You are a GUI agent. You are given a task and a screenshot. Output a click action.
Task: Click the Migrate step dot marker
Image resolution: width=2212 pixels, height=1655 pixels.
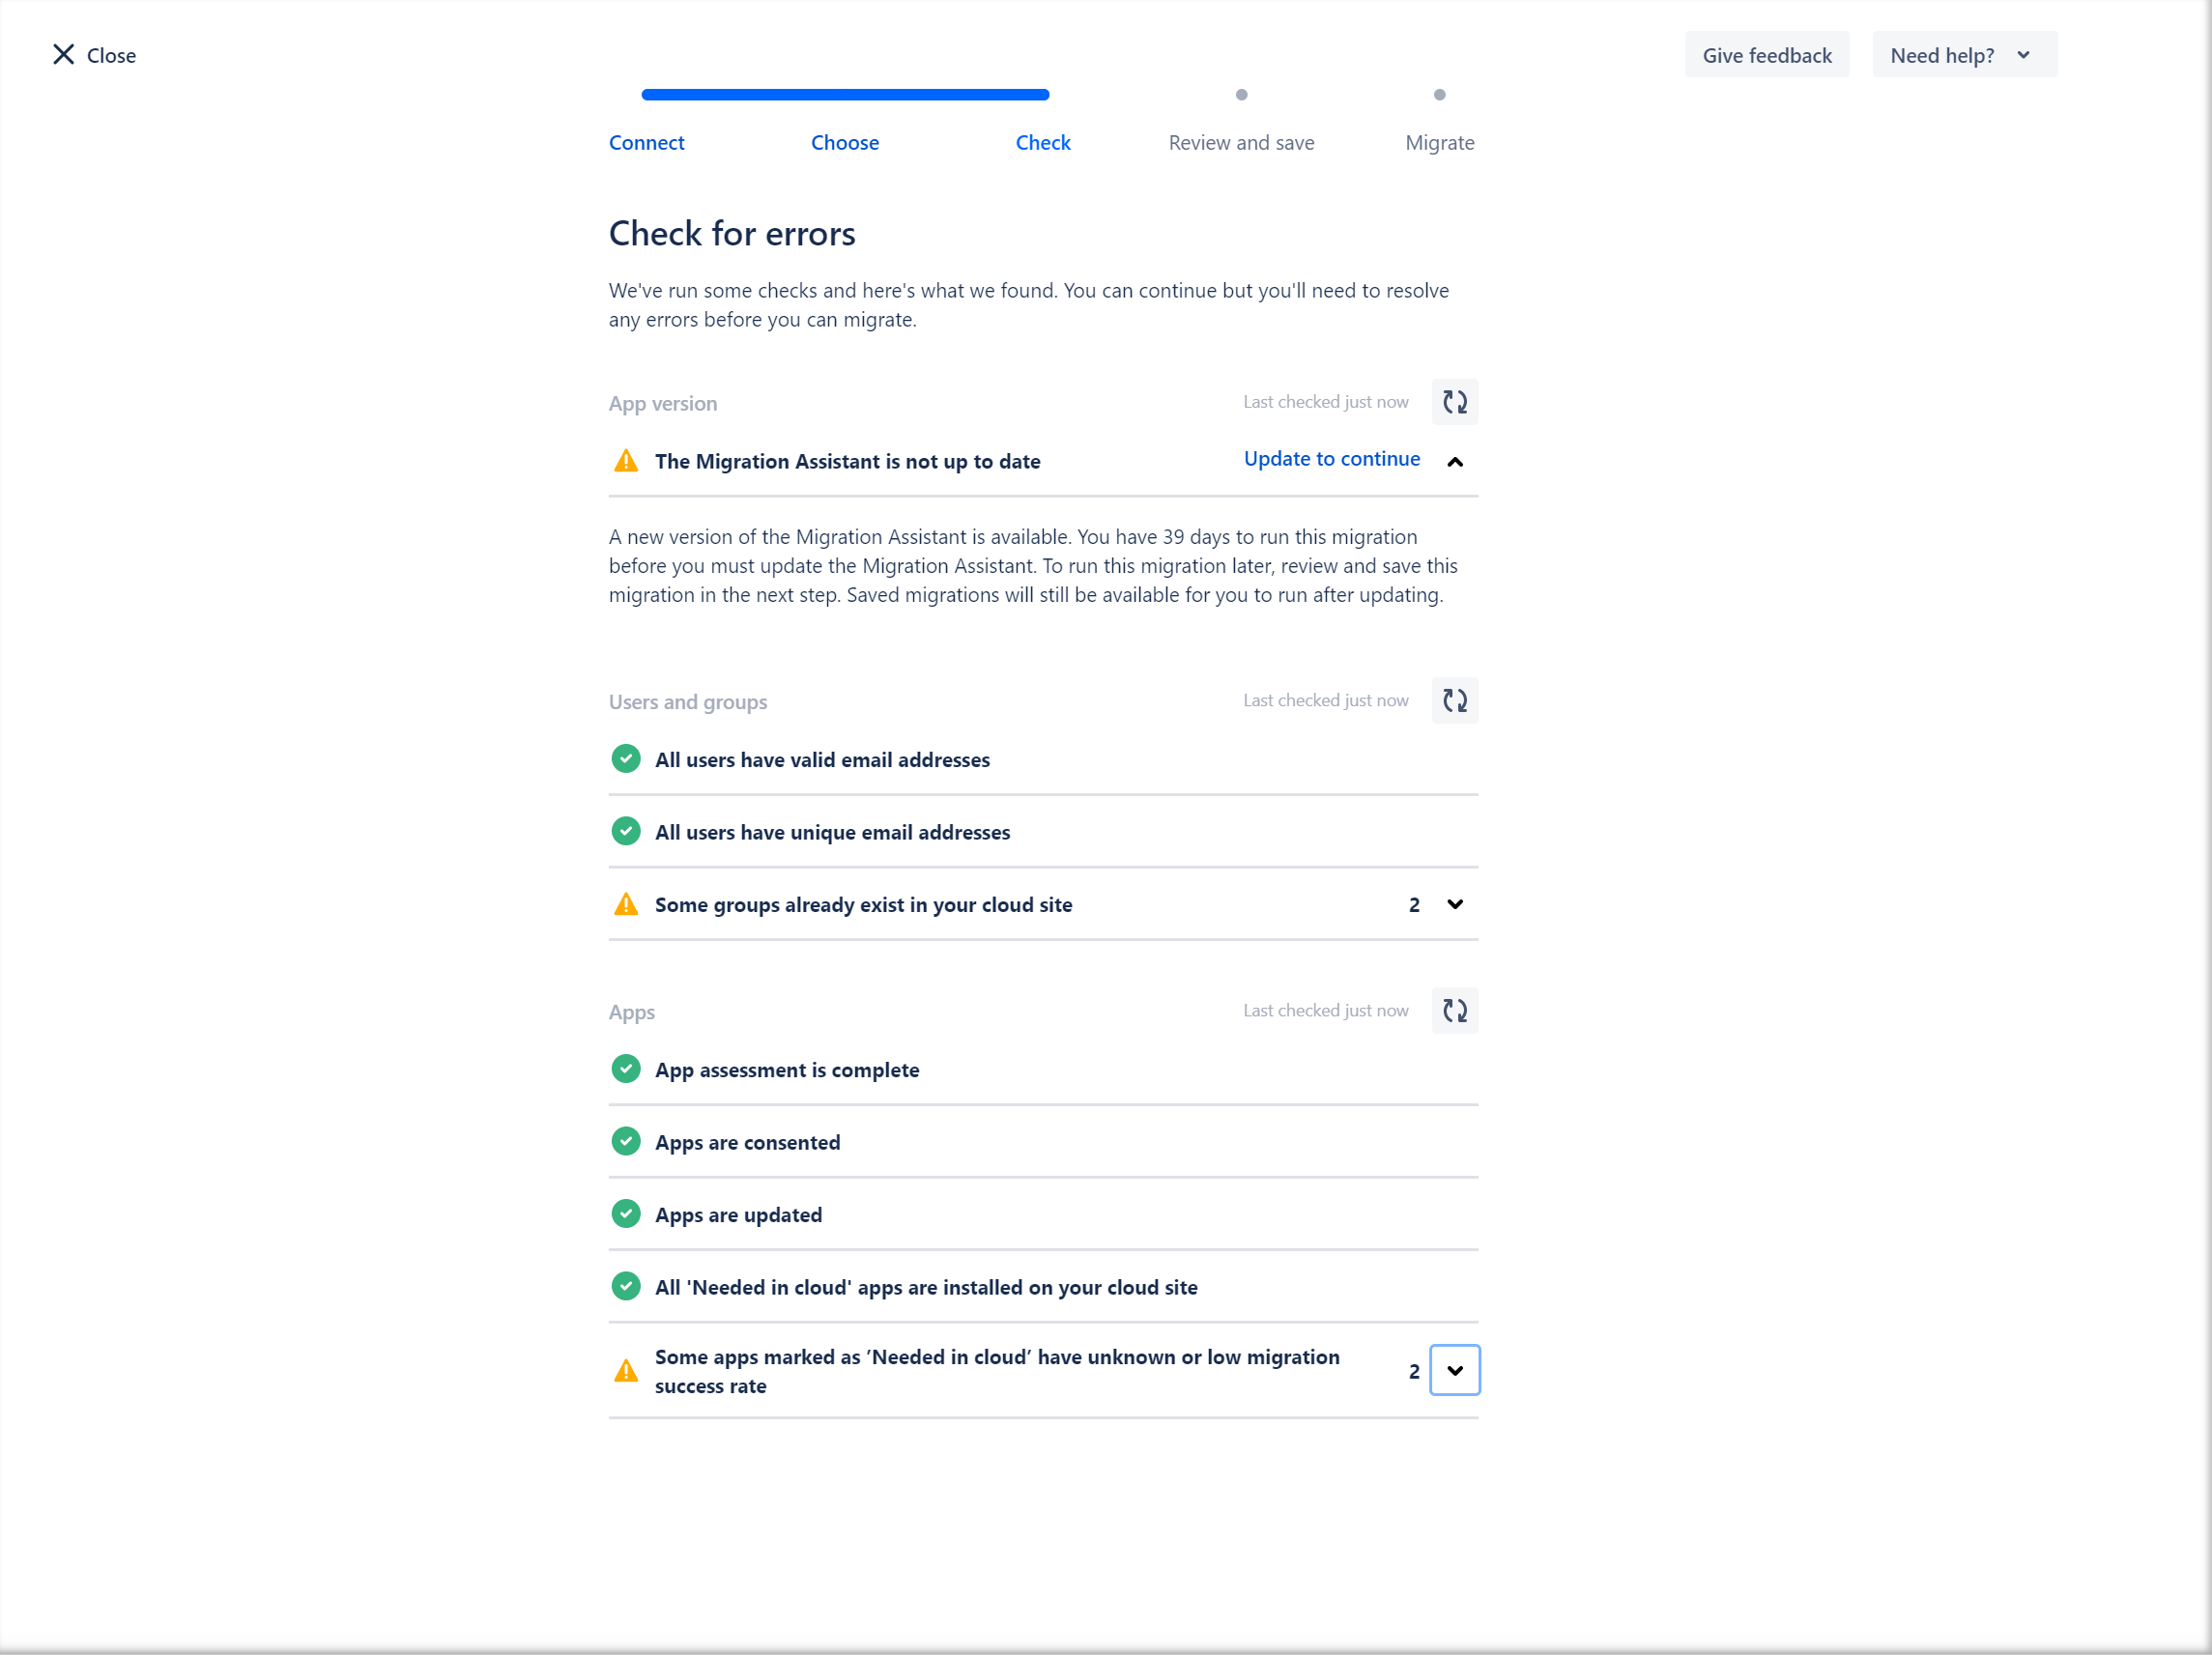(1439, 95)
